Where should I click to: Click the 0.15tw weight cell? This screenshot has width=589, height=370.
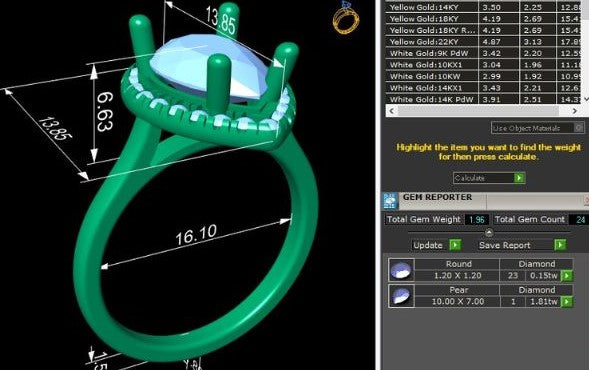tap(544, 275)
